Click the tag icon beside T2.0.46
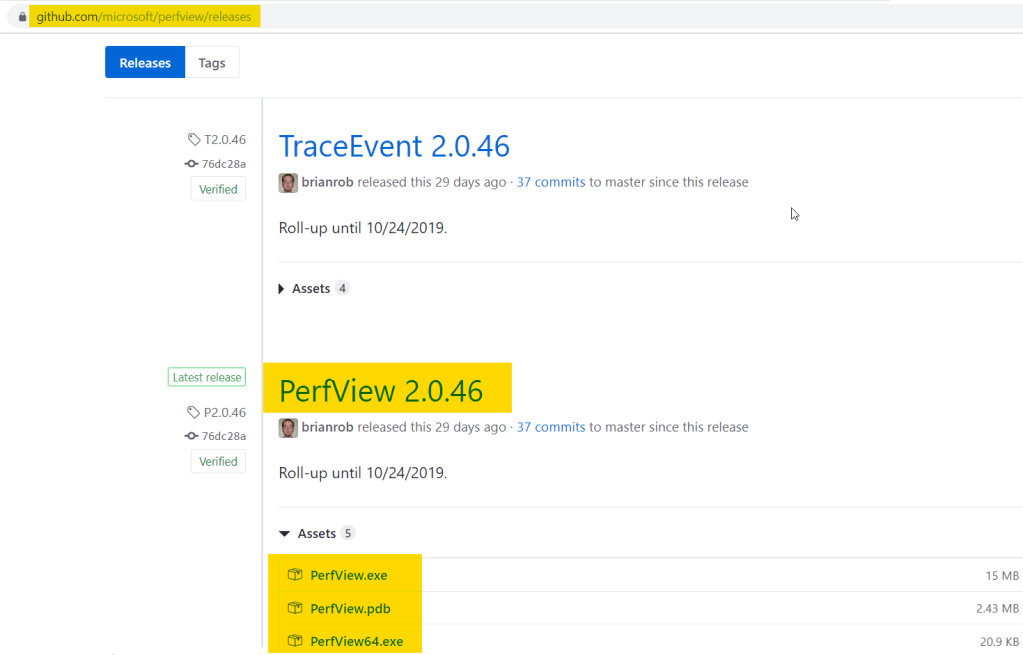1023x655 pixels. tap(194, 140)
